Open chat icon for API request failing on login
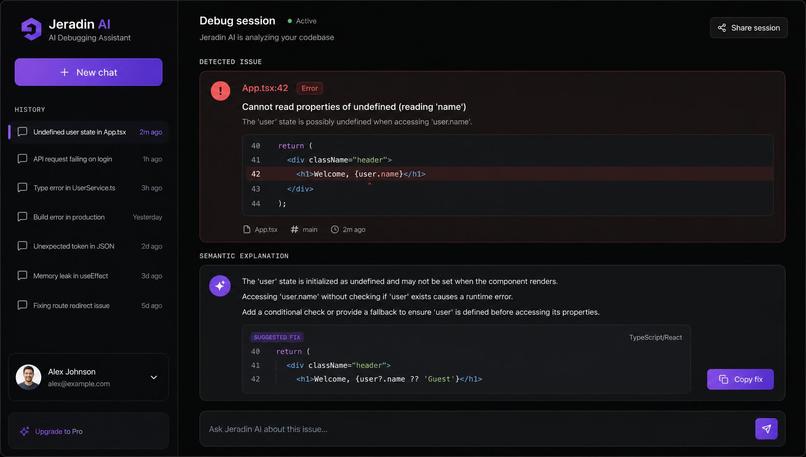Viewport: 806px width, 457px height. point(22,159)
